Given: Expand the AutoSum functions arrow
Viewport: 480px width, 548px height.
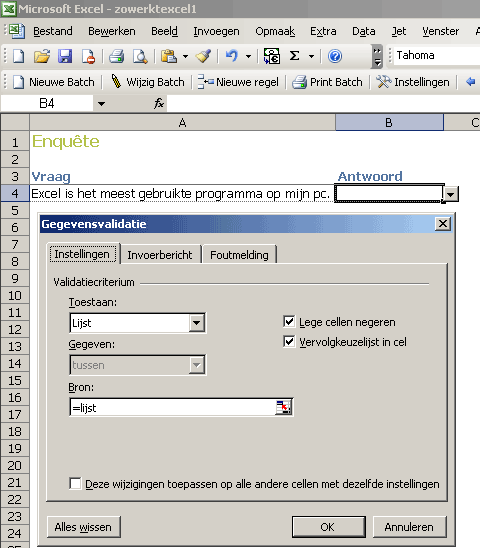Looking at the screenshot, I should (x=311, y=56).
